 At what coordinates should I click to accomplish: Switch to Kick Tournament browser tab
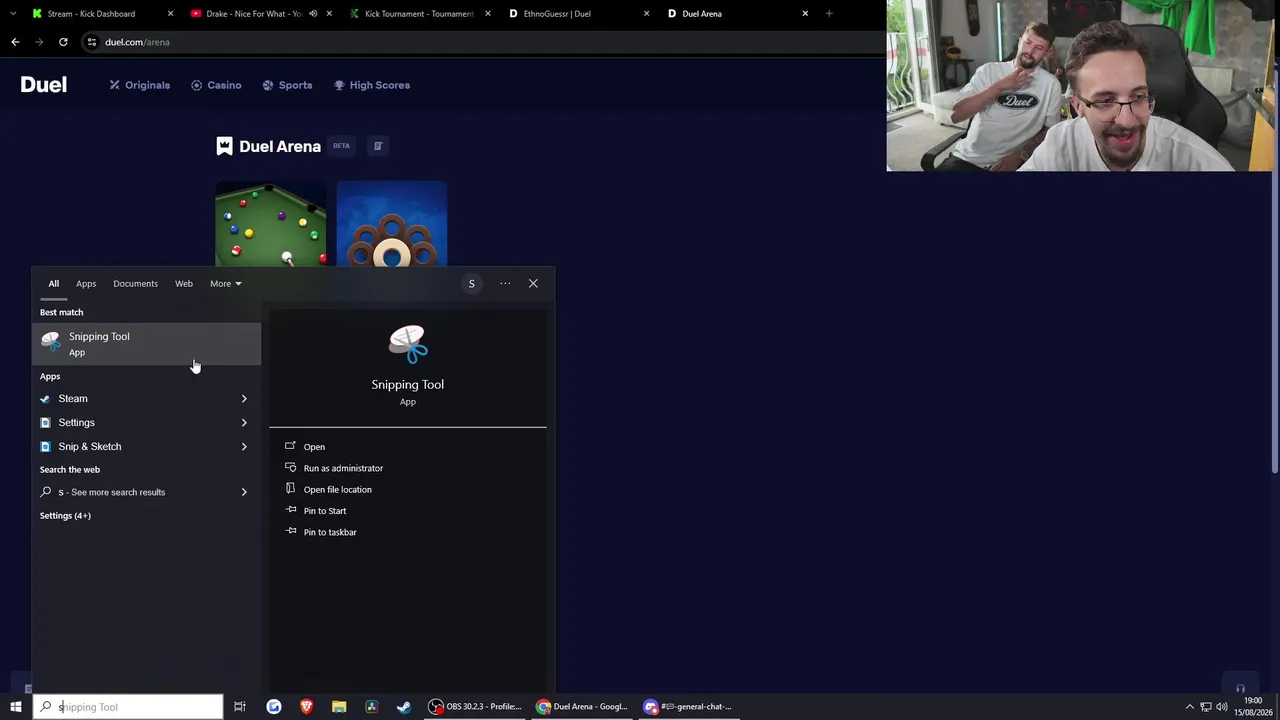pos(420,14)
